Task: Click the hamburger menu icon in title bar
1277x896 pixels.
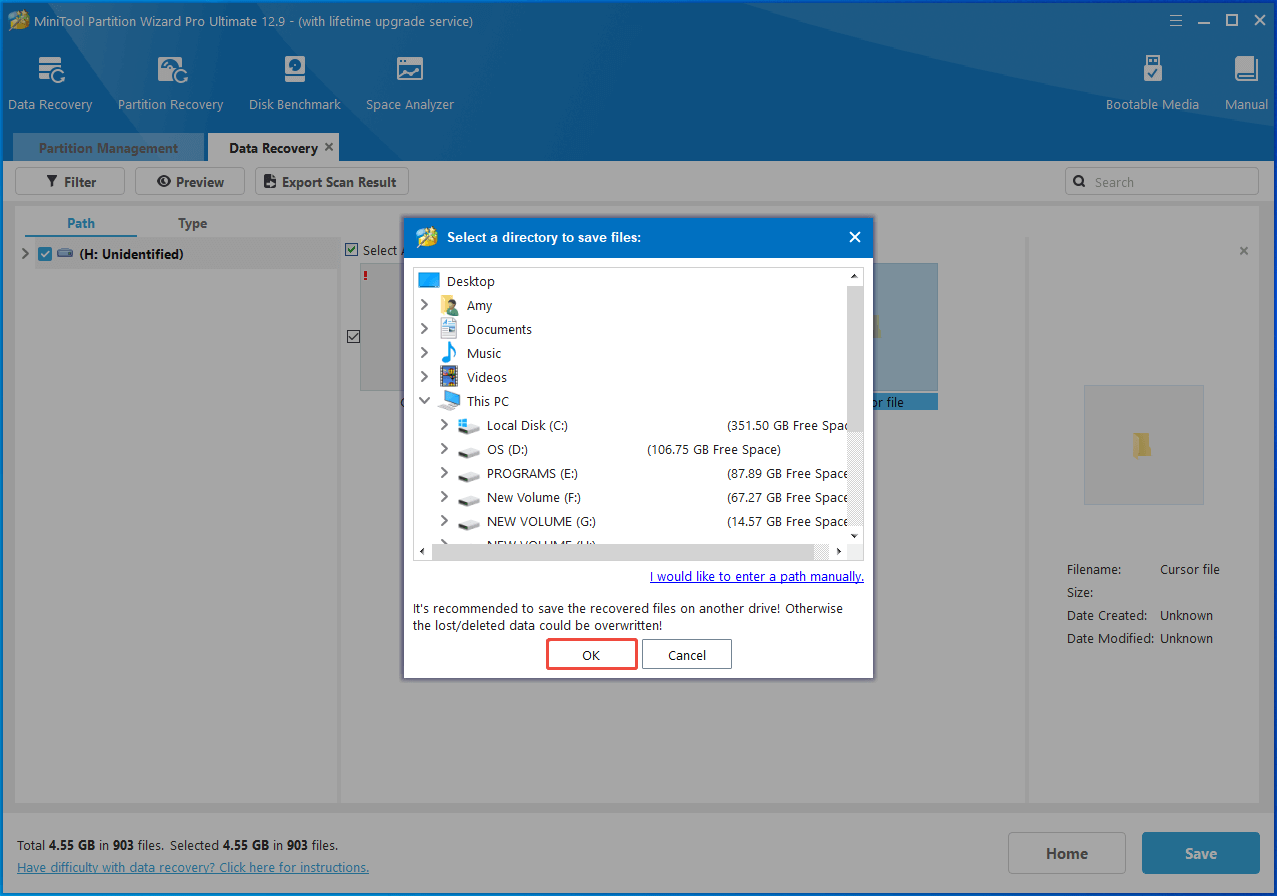Action: coord(1176,20)
